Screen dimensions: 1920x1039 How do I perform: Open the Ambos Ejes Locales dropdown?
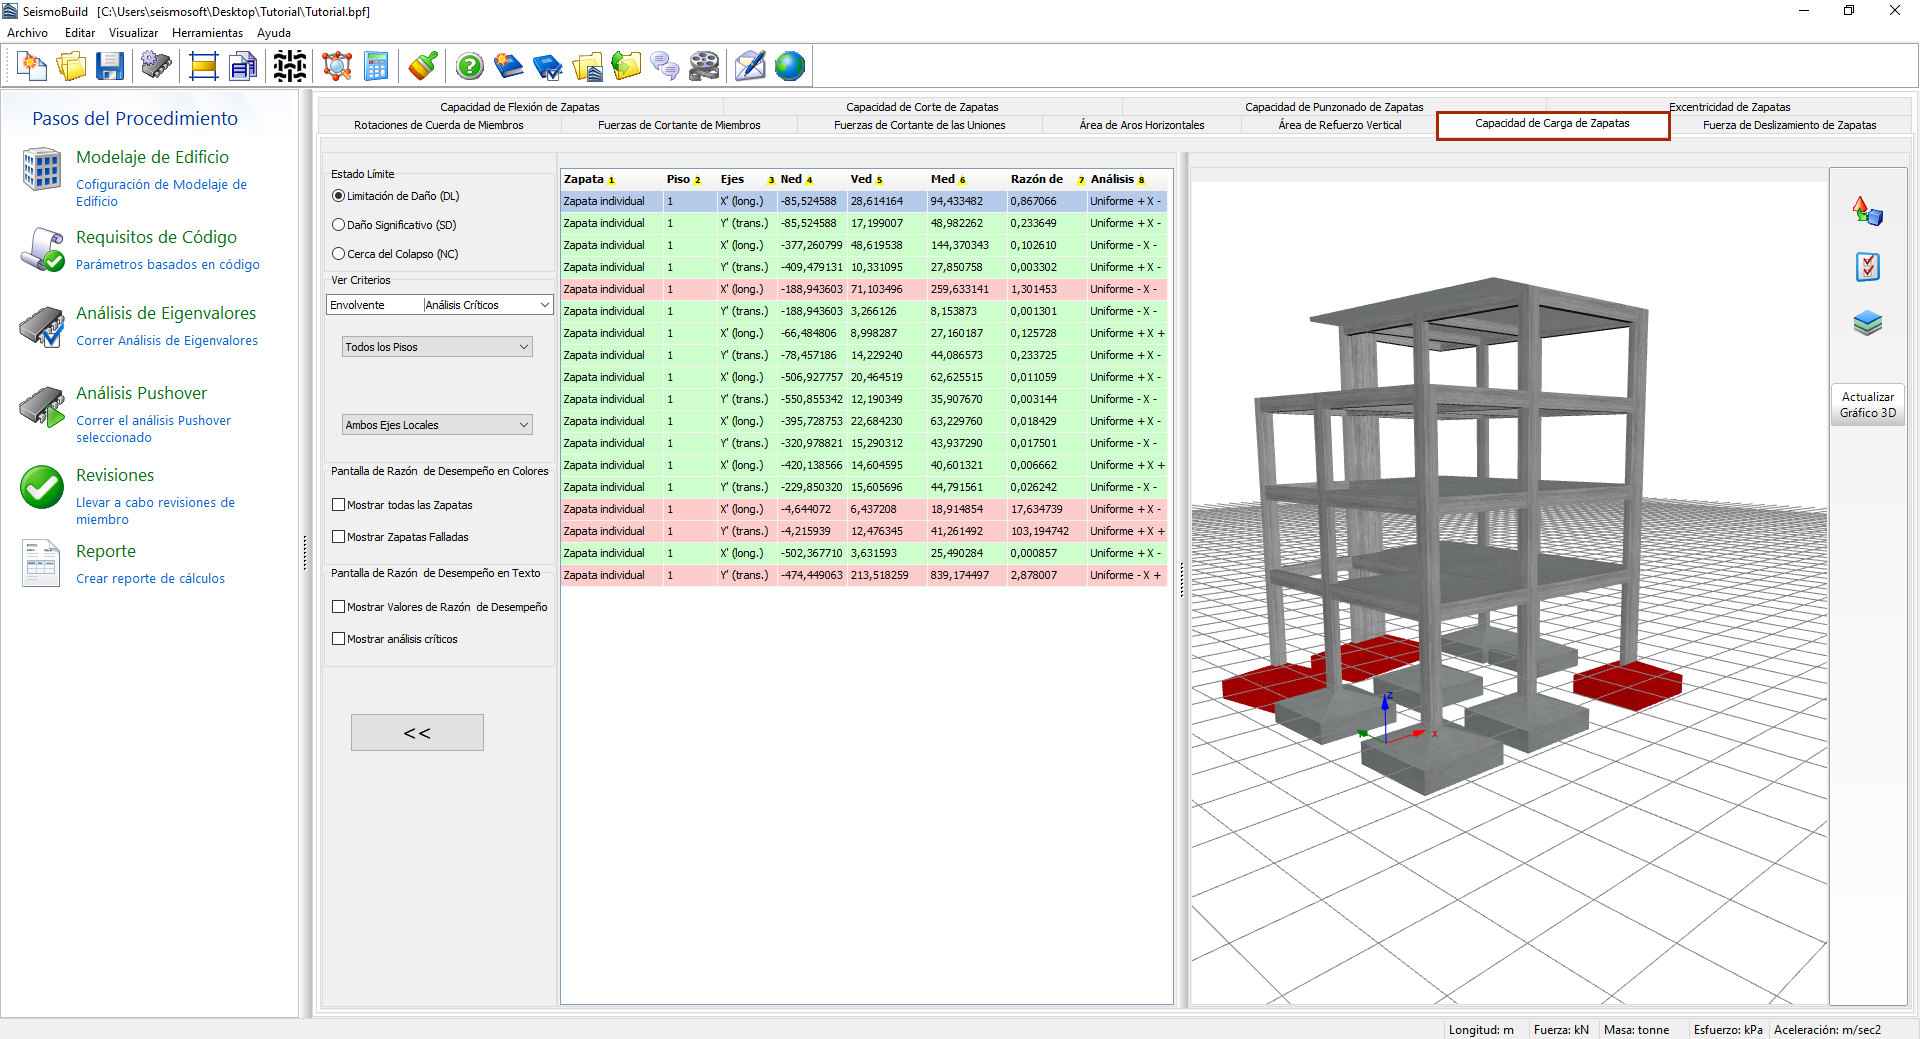(x=437, y=425)
